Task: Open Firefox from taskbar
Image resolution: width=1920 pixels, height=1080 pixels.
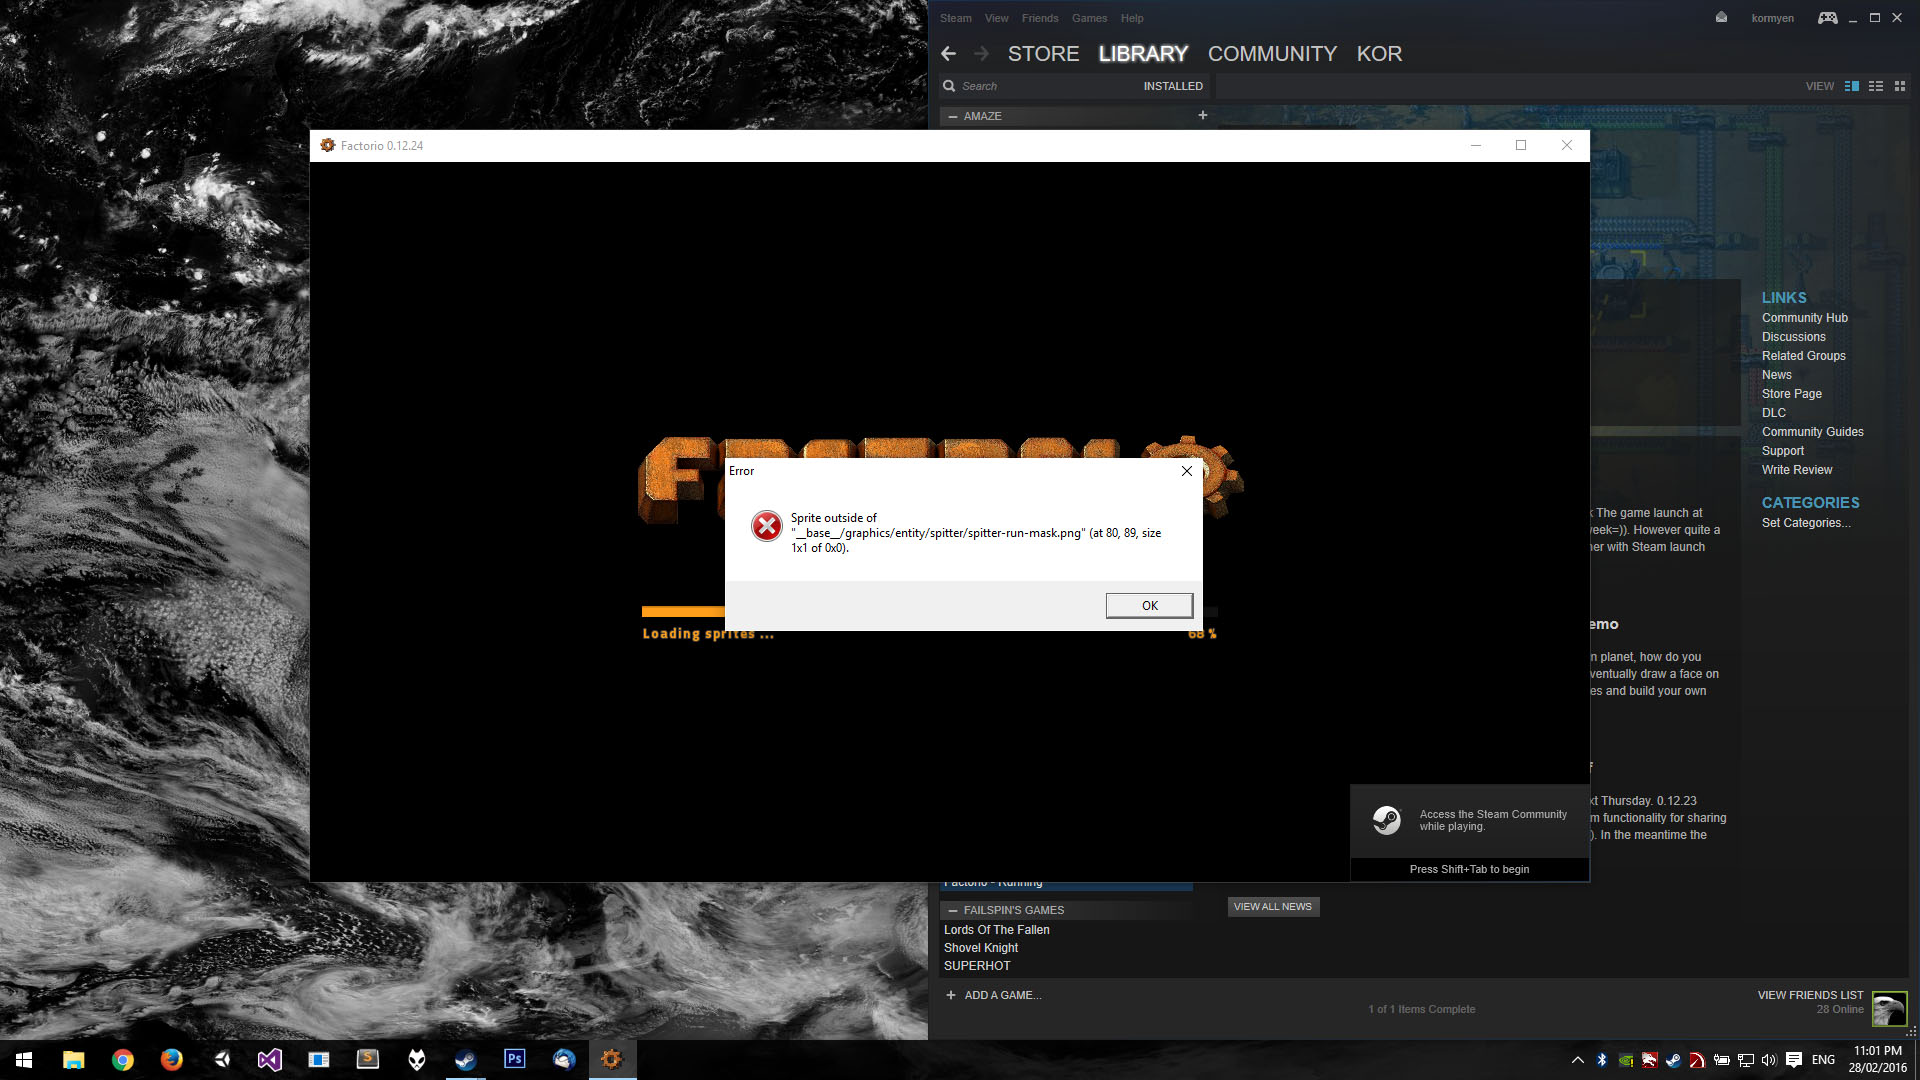Action: pos(171,1060)
